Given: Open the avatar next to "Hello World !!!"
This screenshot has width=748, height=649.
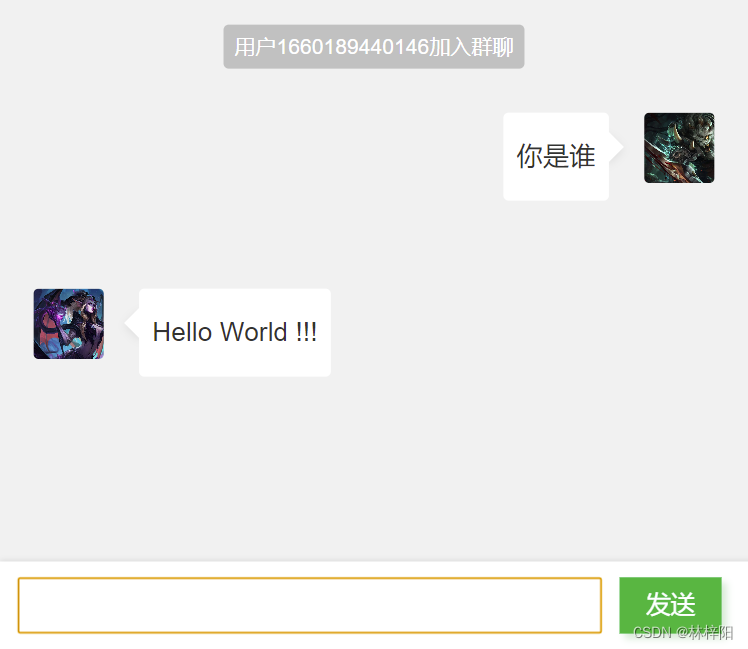Looking at the screenshot, I should [x=69, y=324].
